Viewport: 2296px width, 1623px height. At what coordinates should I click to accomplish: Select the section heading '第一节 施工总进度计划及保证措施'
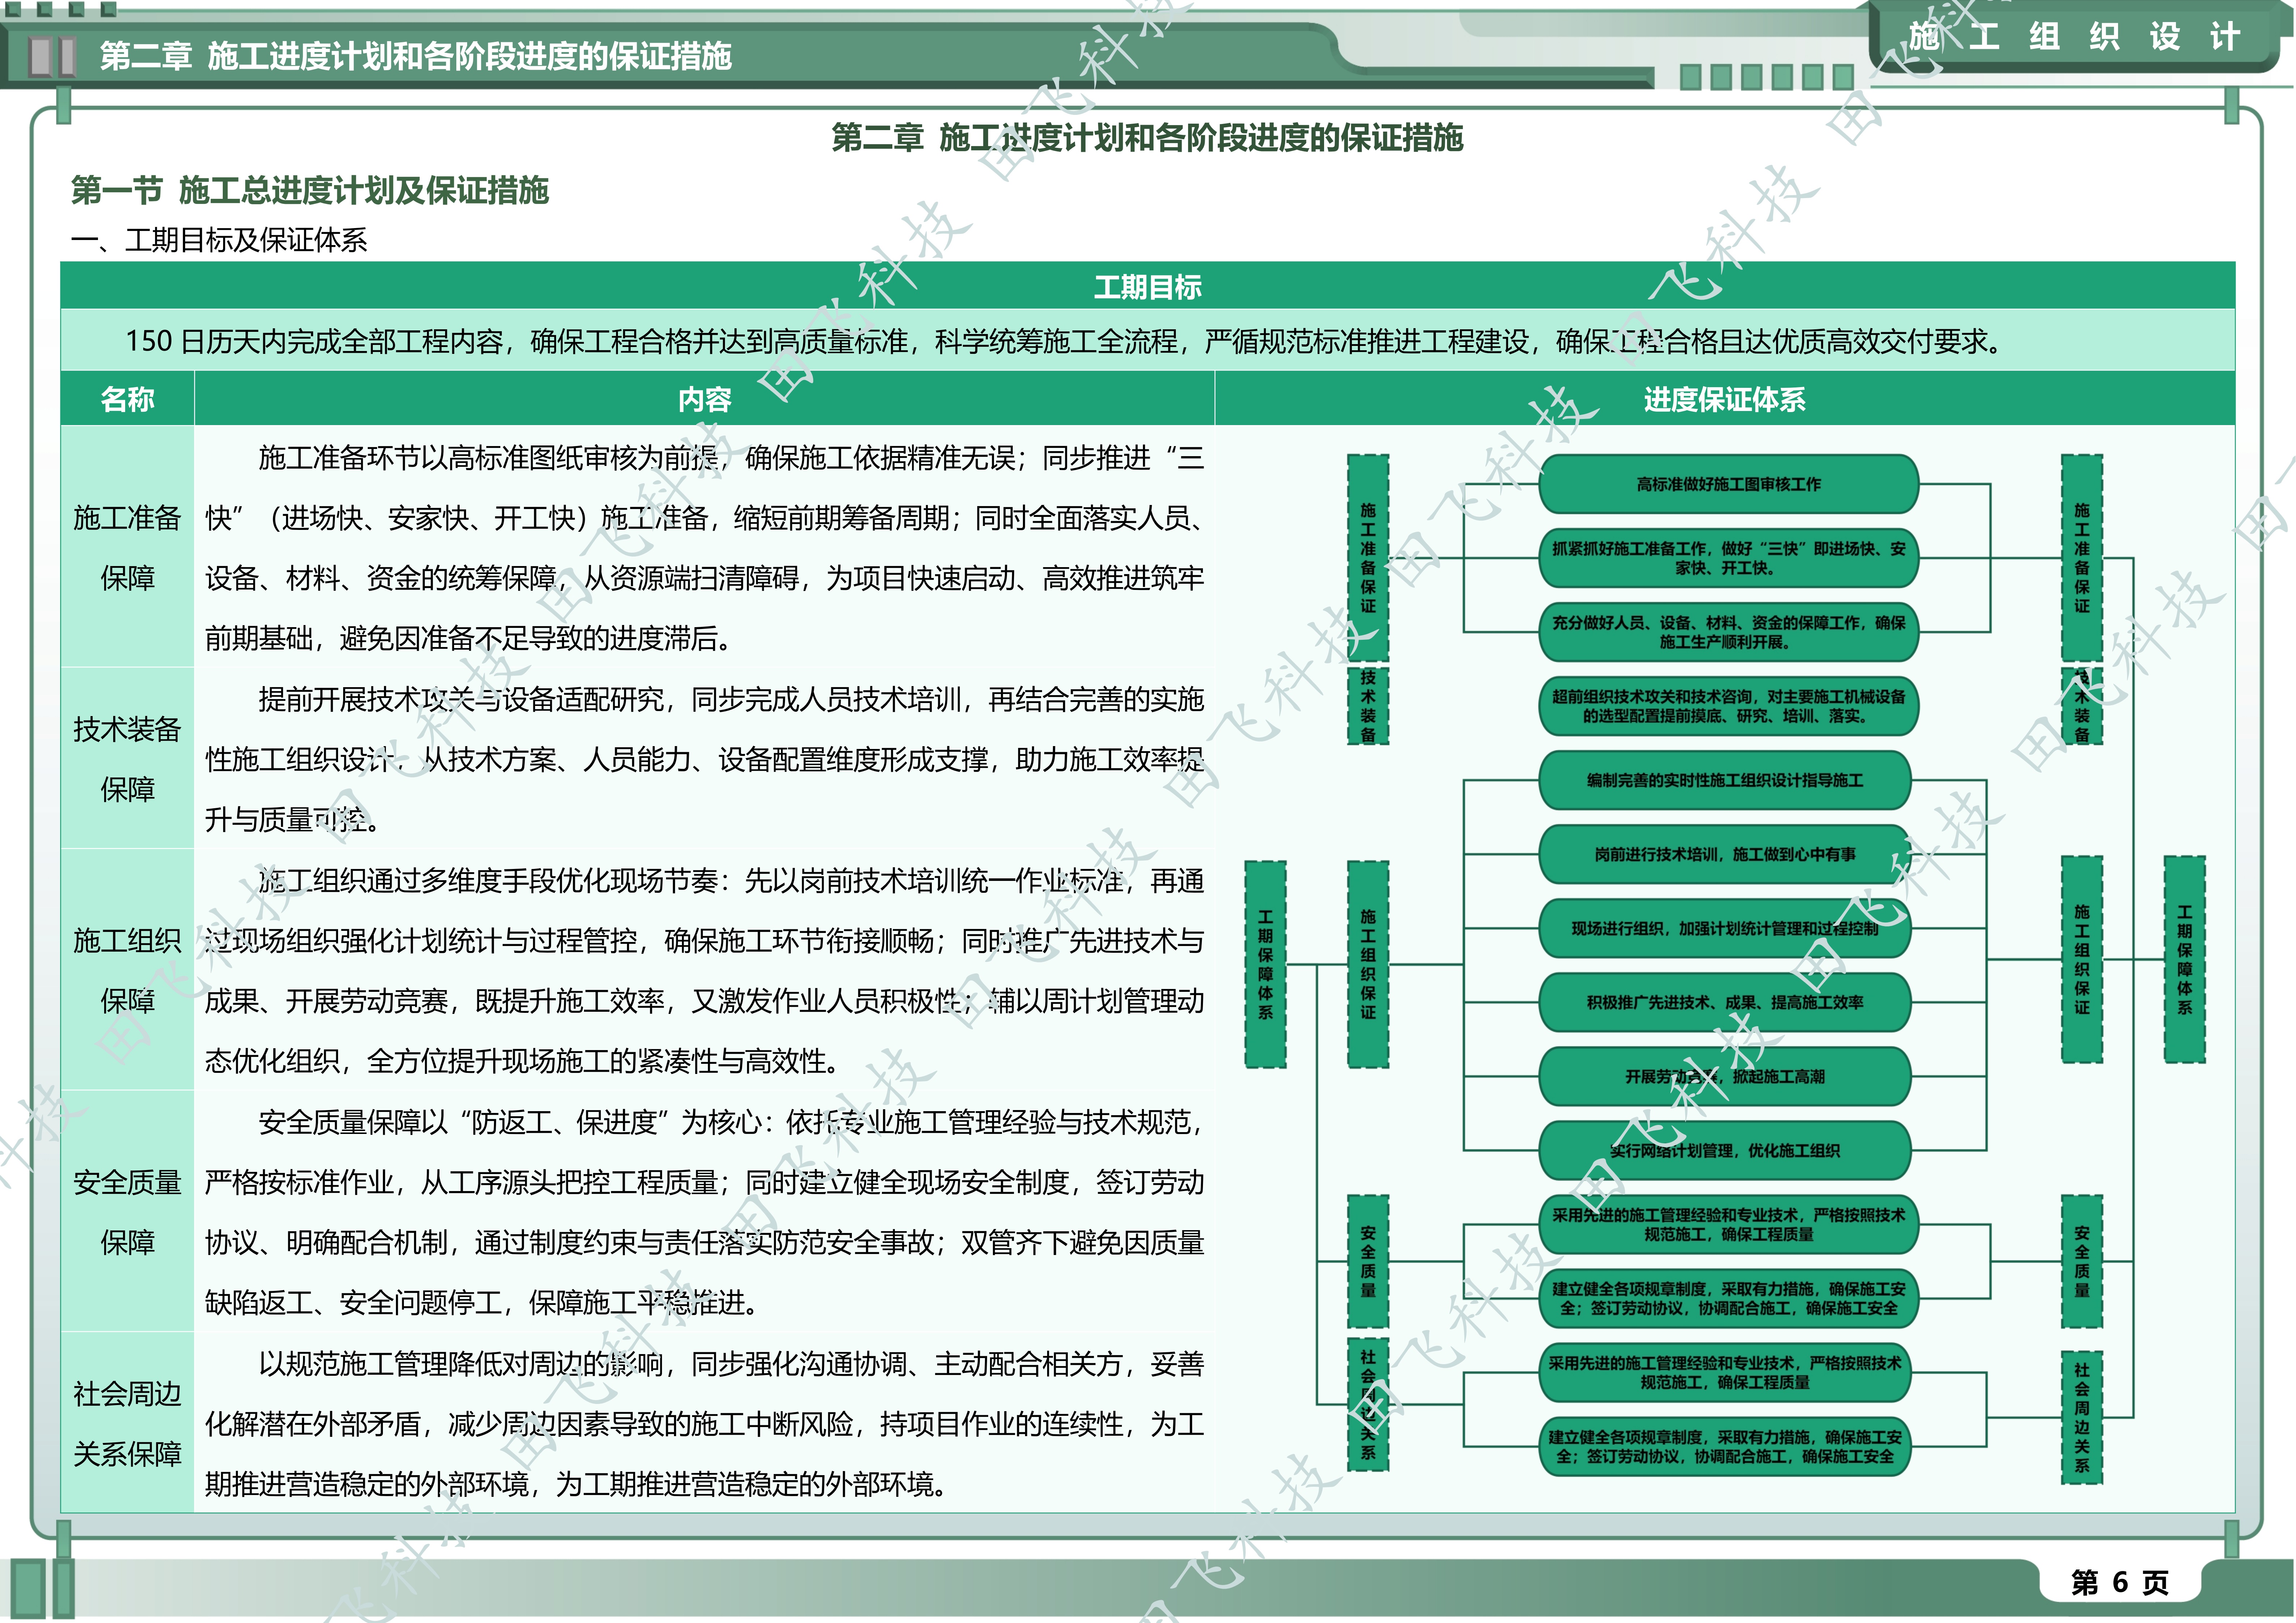310,190
